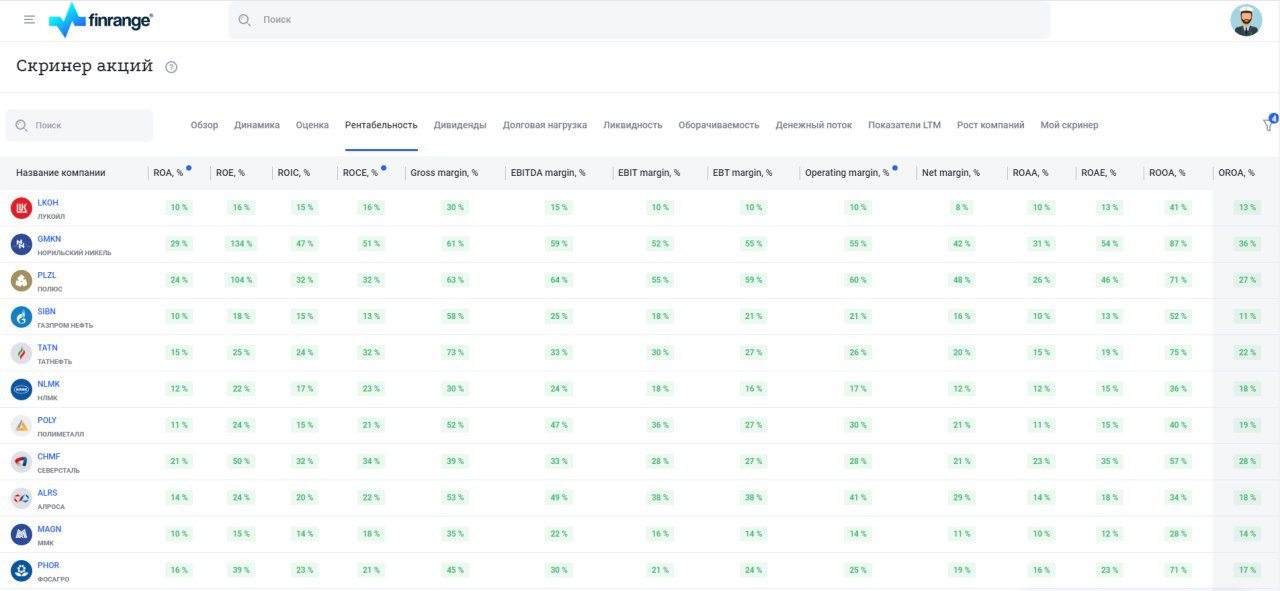This screenshot has height=591, width=1280.
Task: Click the Norilsk Nickel GMKN logo
Action: tap(21, 244)
